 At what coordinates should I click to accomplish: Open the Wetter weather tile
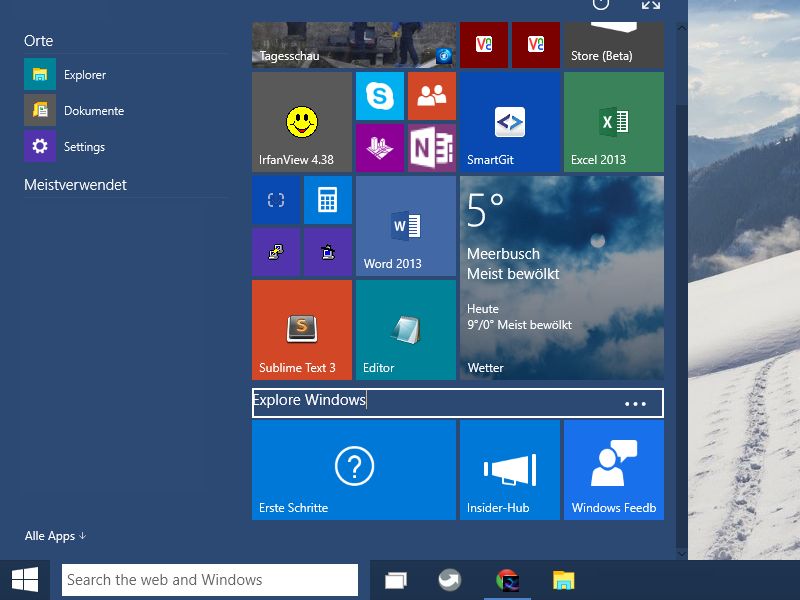562,278
